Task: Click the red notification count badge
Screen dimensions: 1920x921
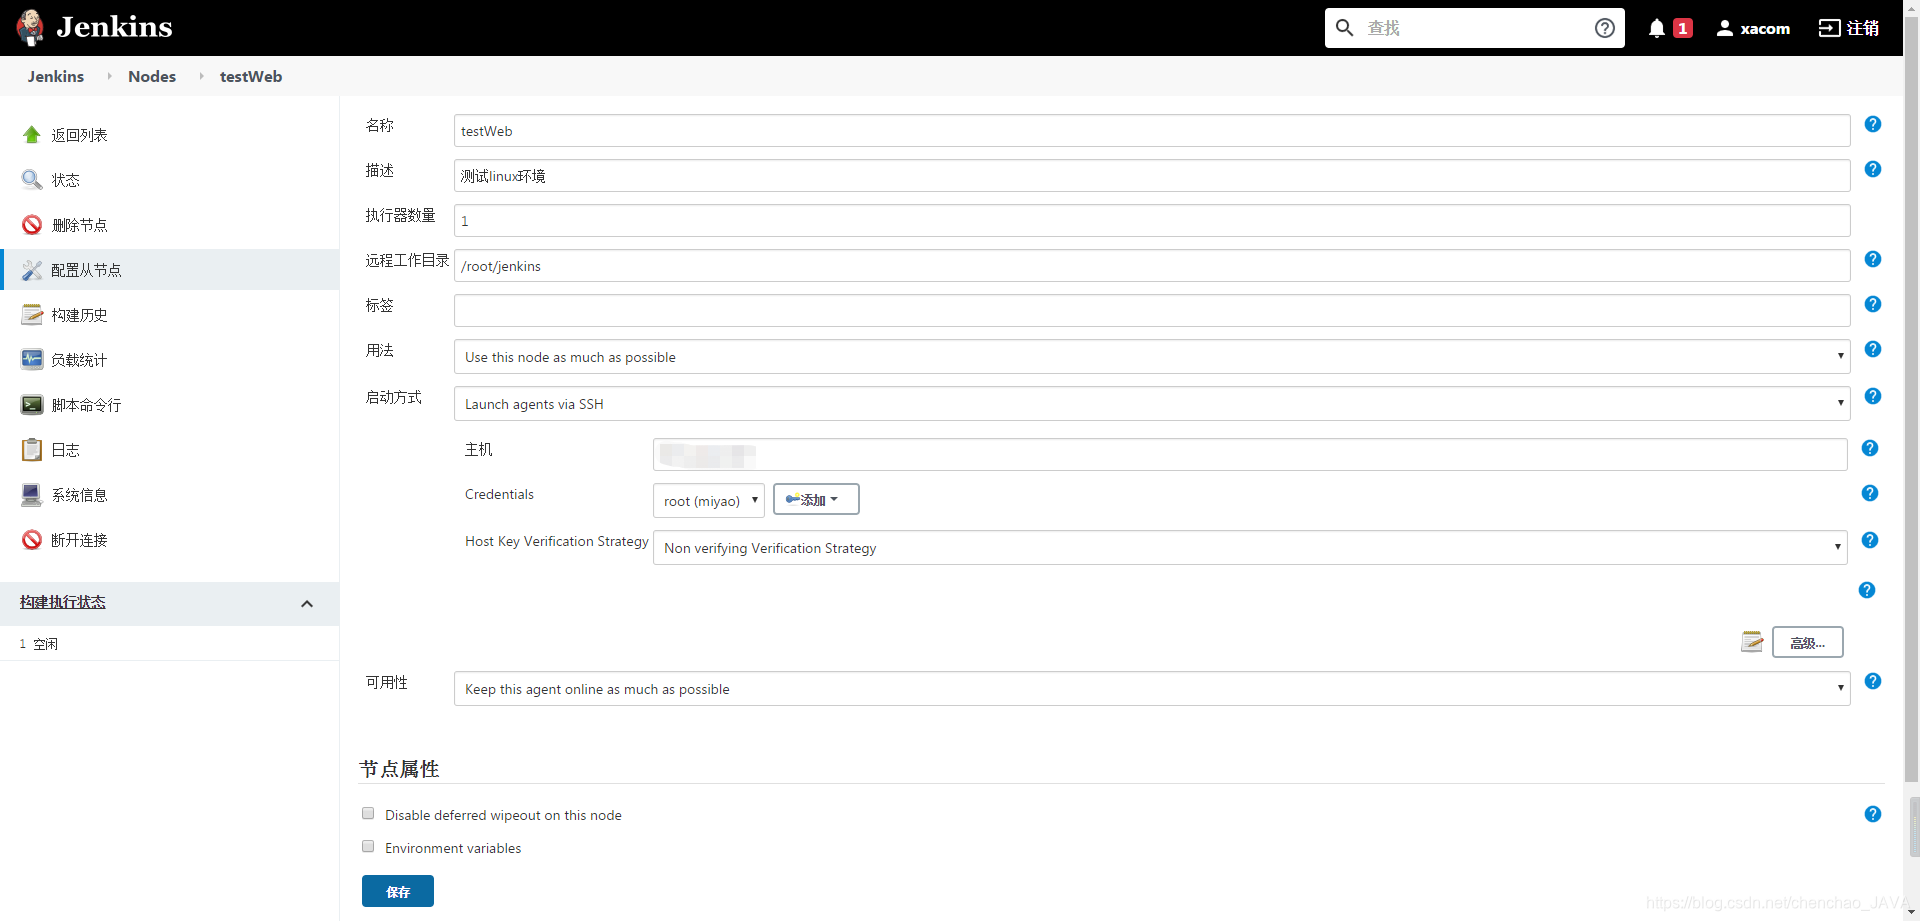Action: pyautogui.click(x=1683, y=28)
